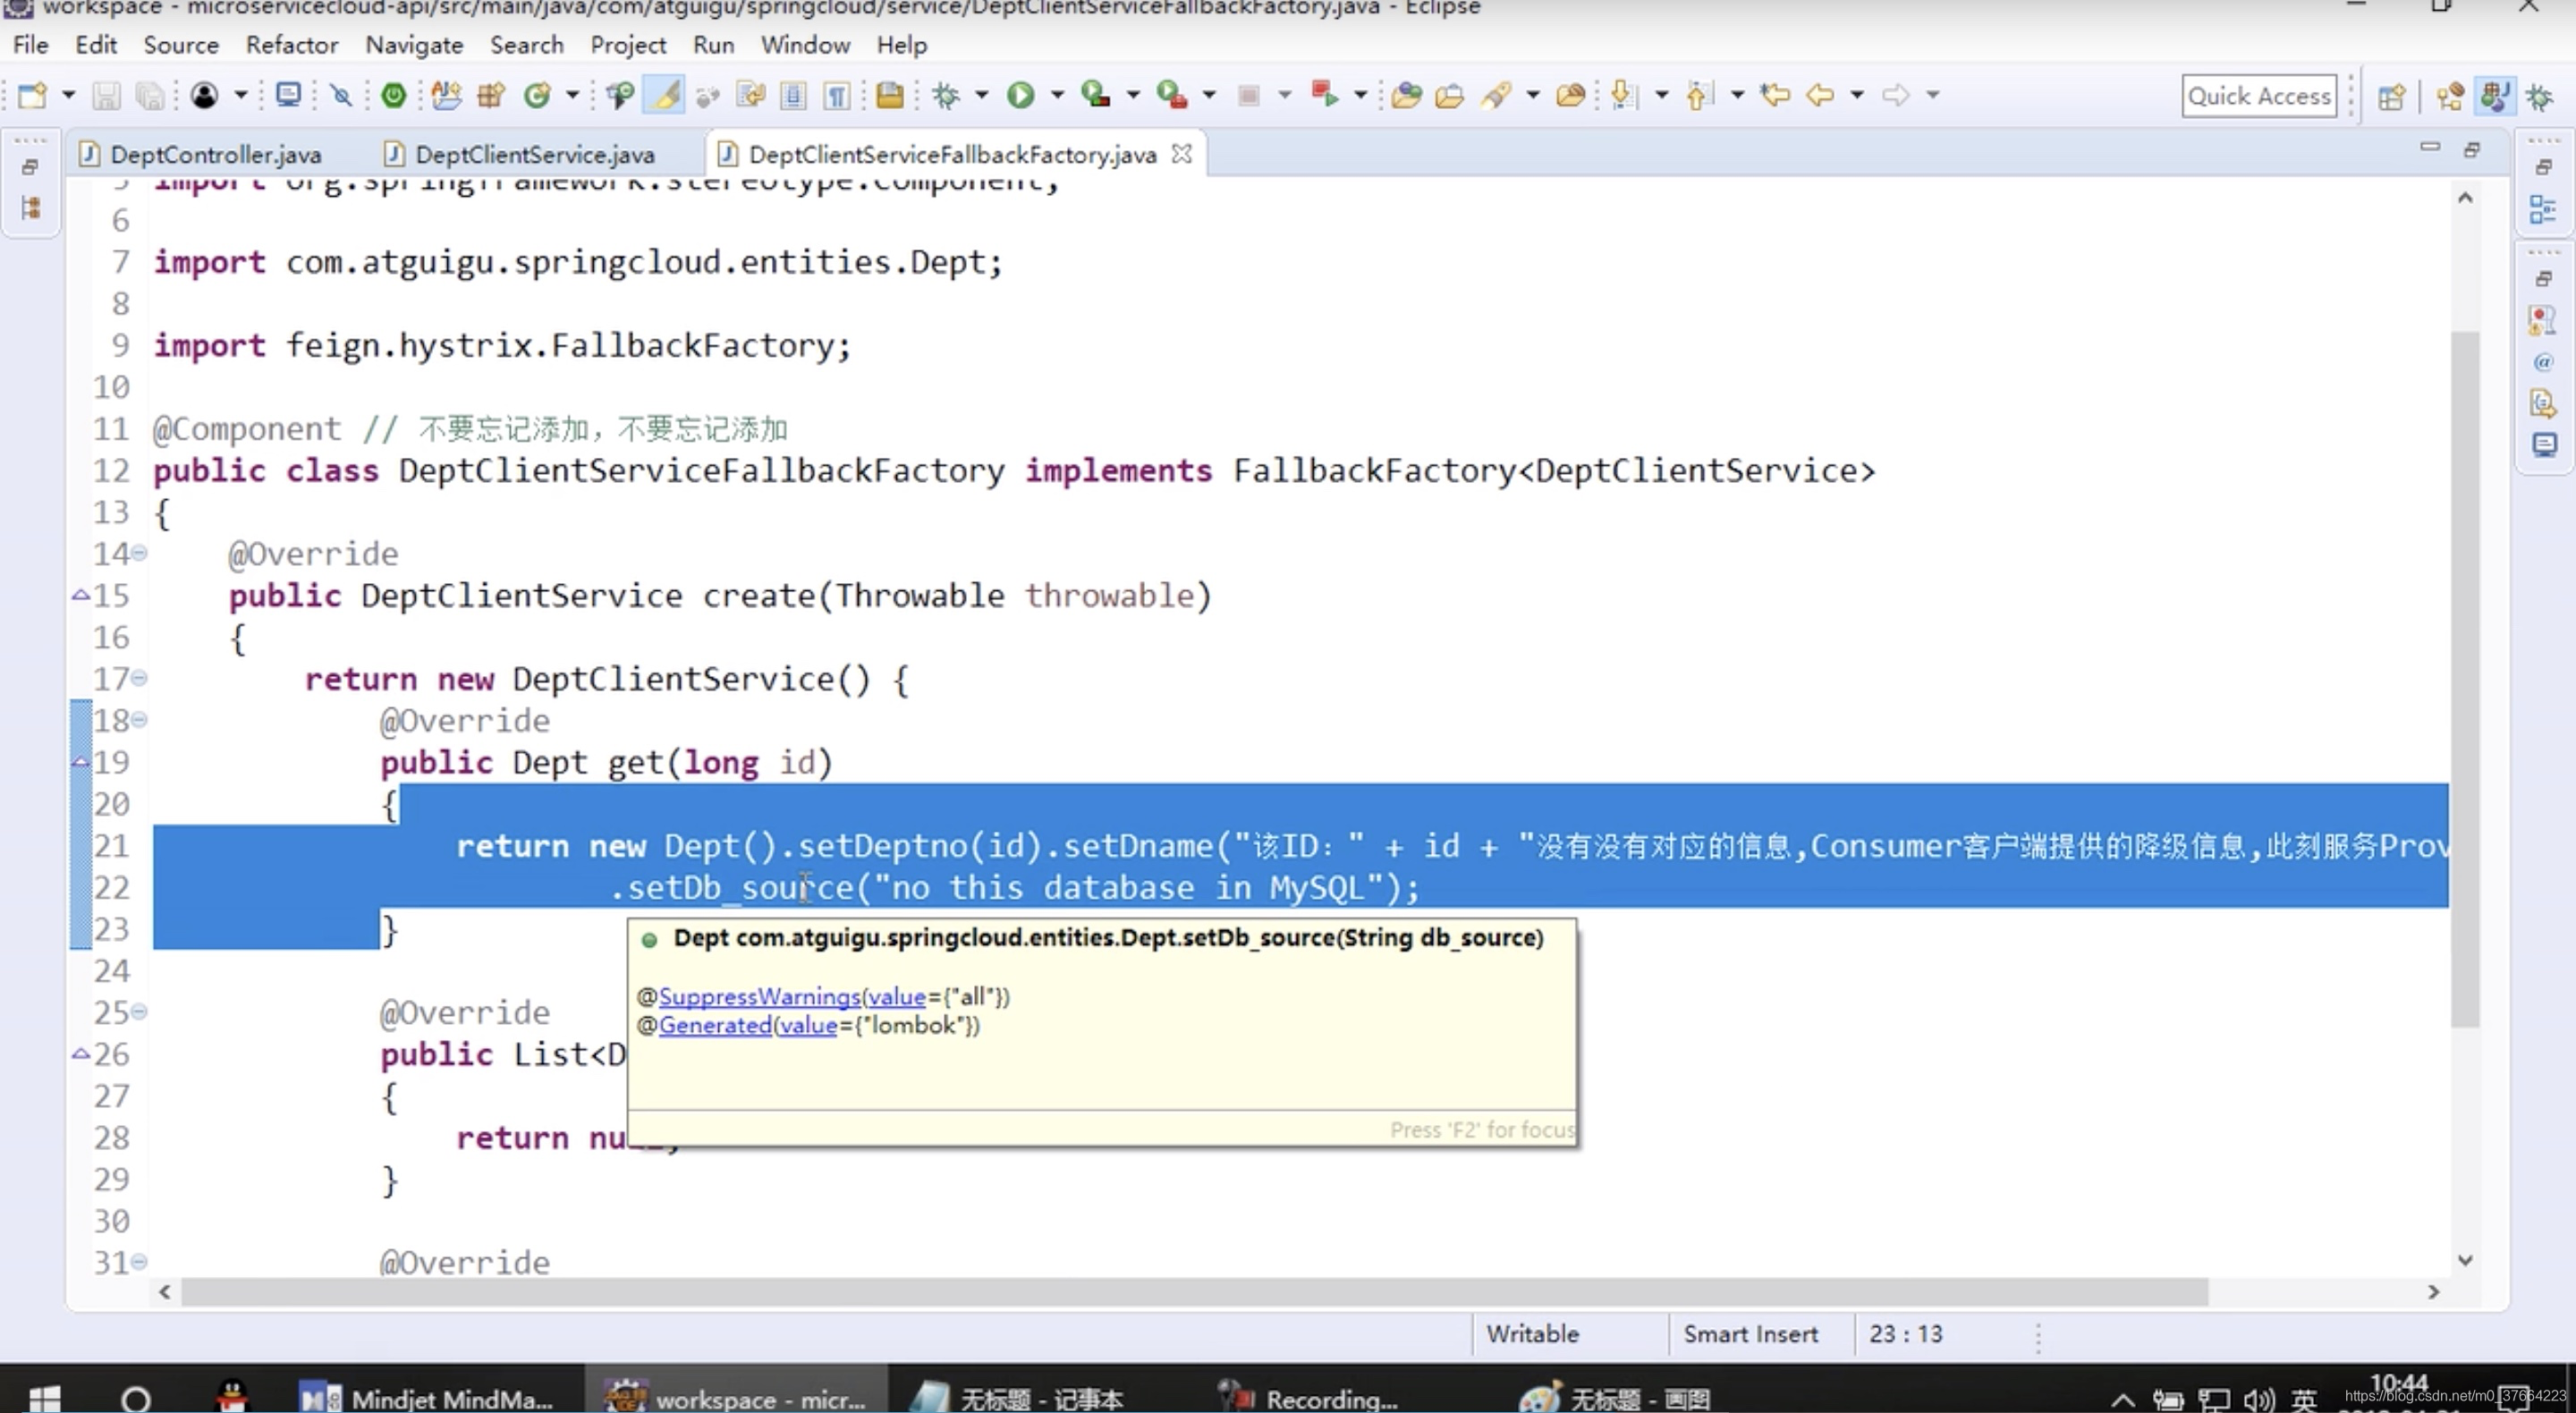Click the New Java Package icon
Image resolution: width=2576 pixels, height=1413 pixels.
tap(491, 96)
